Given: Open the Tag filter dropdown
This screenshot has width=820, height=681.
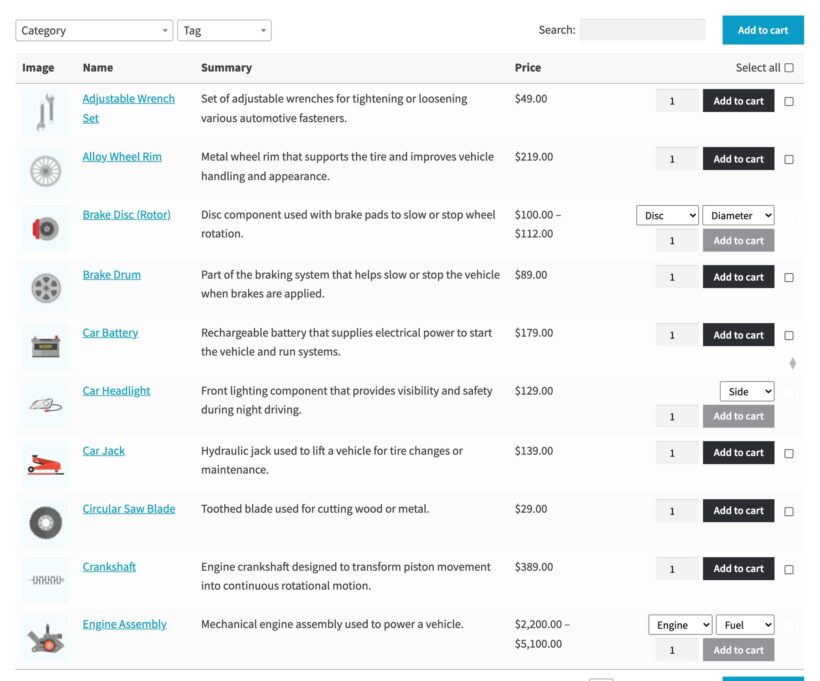Looking at the screenshot, I should [224, 30].
